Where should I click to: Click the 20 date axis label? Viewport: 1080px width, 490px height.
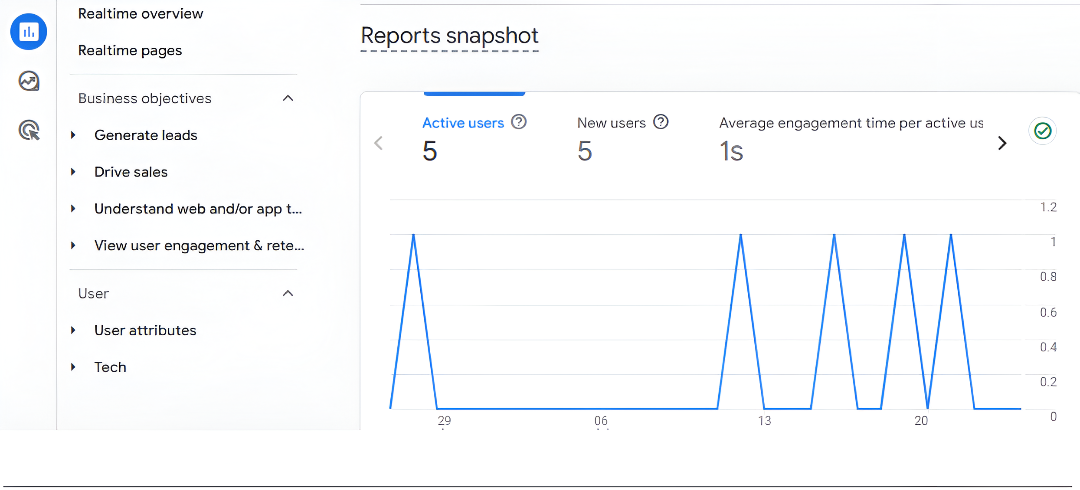921,421
